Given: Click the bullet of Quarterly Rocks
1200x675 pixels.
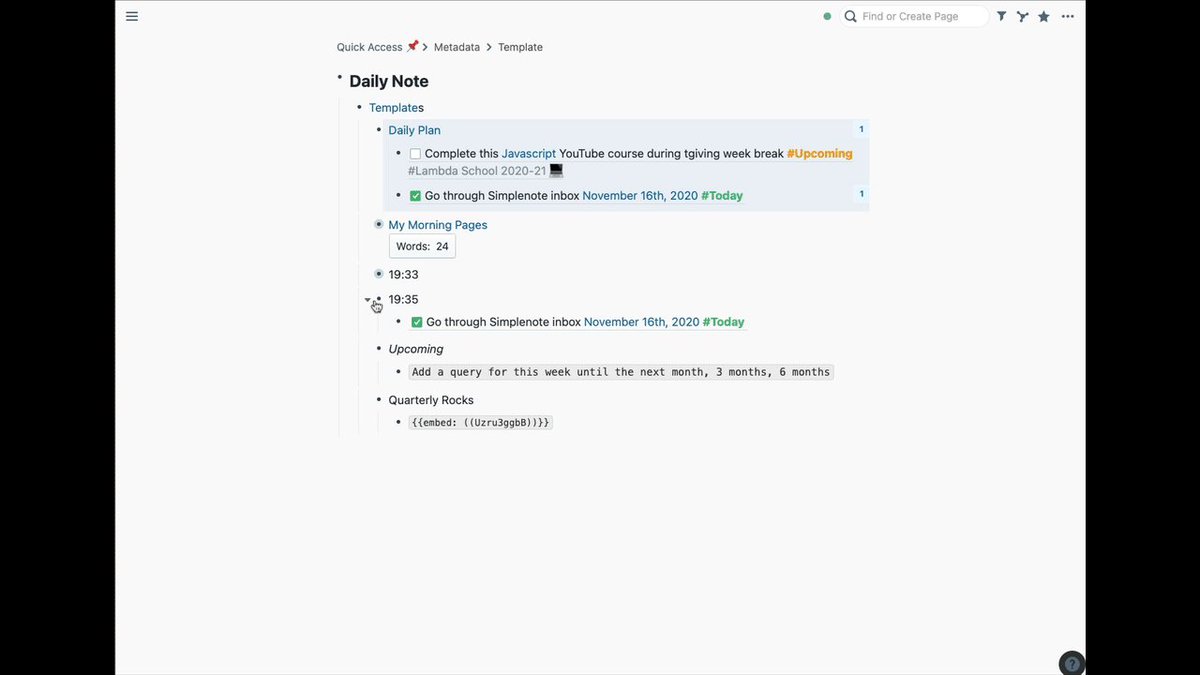Looking at the screenshot, I should 379,399.
